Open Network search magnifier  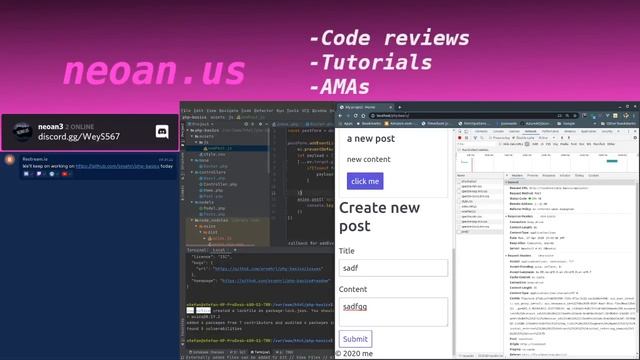click(x=482, y=138)
